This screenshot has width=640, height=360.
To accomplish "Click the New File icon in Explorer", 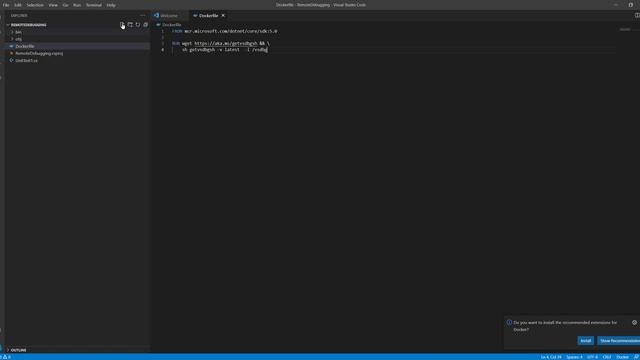I will point(122,25).
